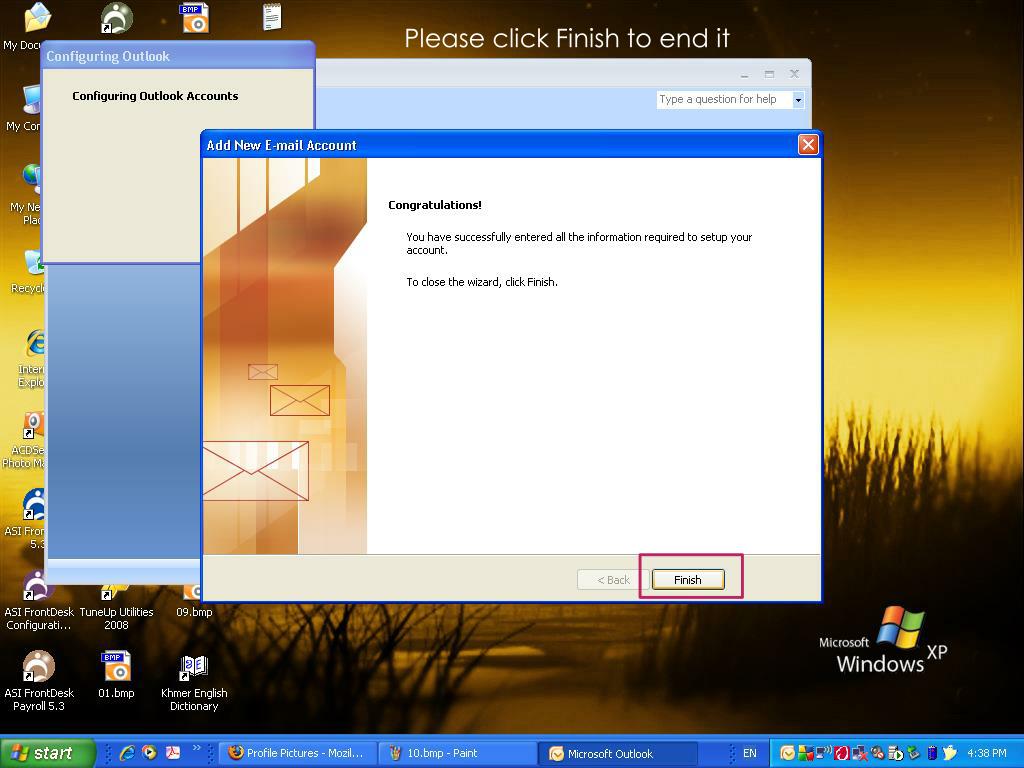
Task: Click the muted volume tray icon
Action: [x=878, y=753]
